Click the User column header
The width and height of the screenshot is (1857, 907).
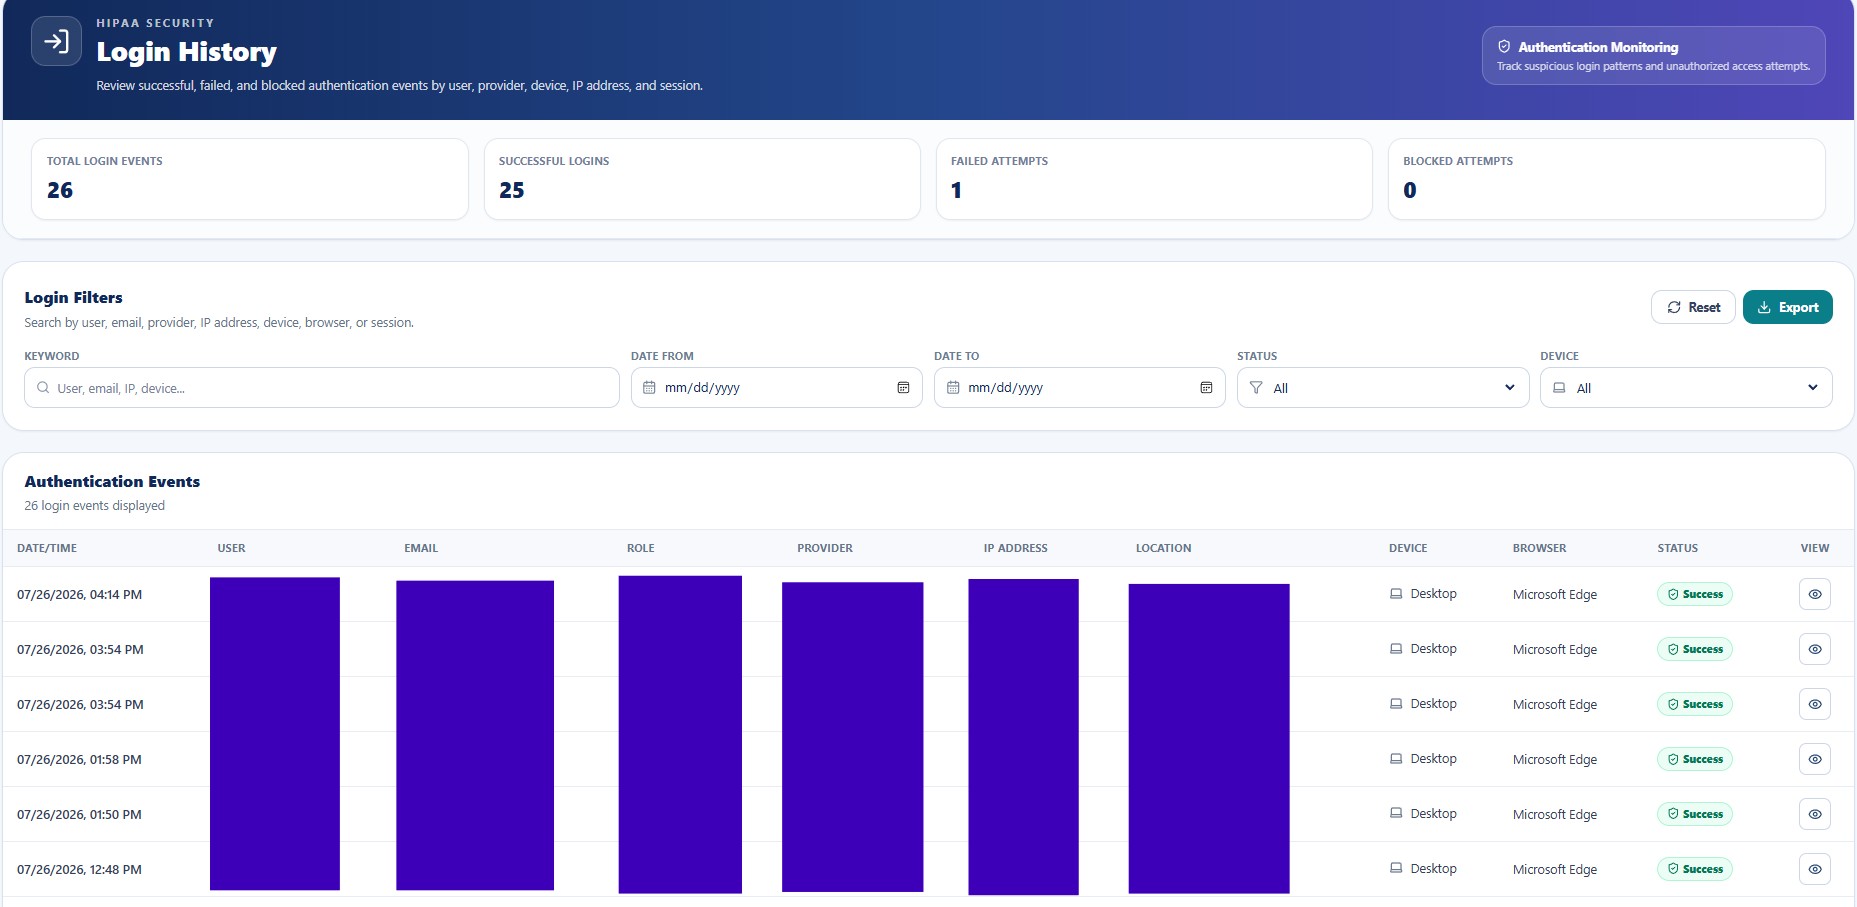coord(231,548)
